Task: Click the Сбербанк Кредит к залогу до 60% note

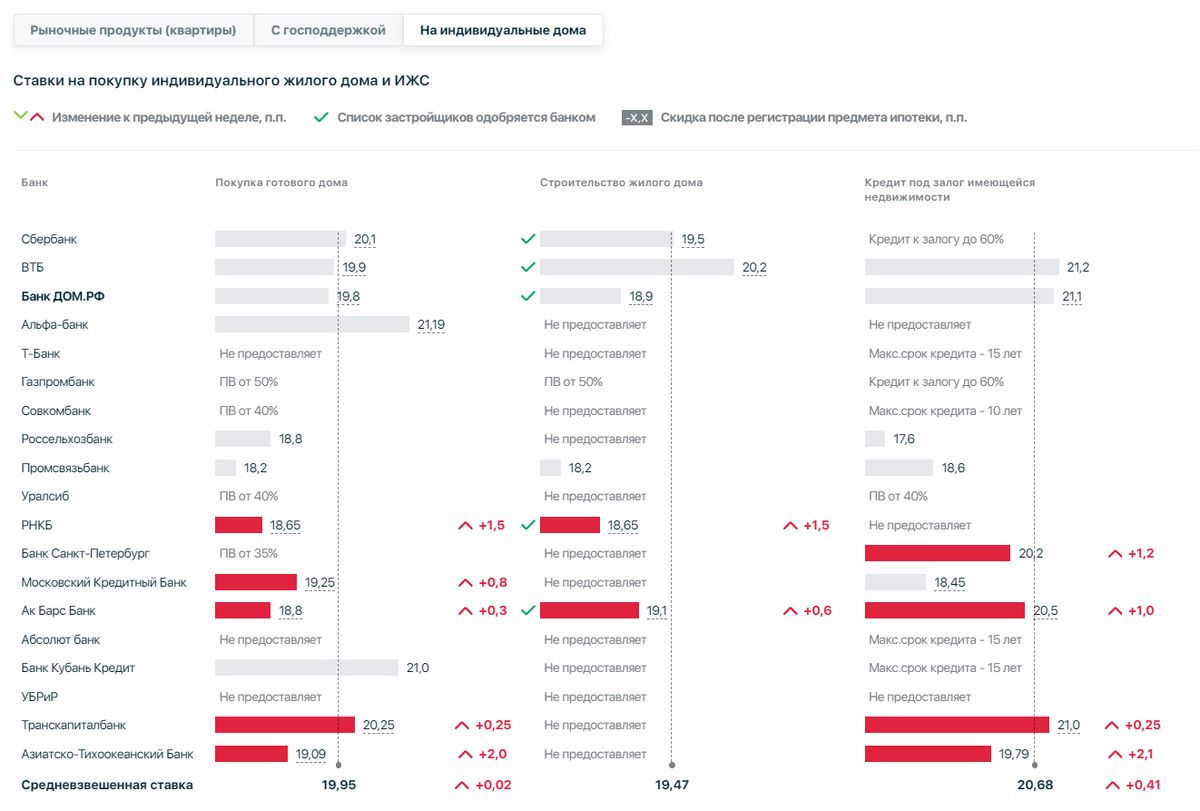Action: click(x=936, y=239)
